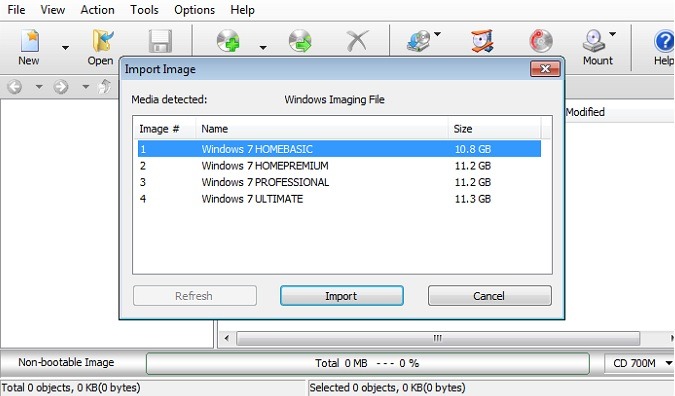This screenshot has width=675, height=396.
Task: Click the Modified column header in main window
Action: click(x=585, y=112)
